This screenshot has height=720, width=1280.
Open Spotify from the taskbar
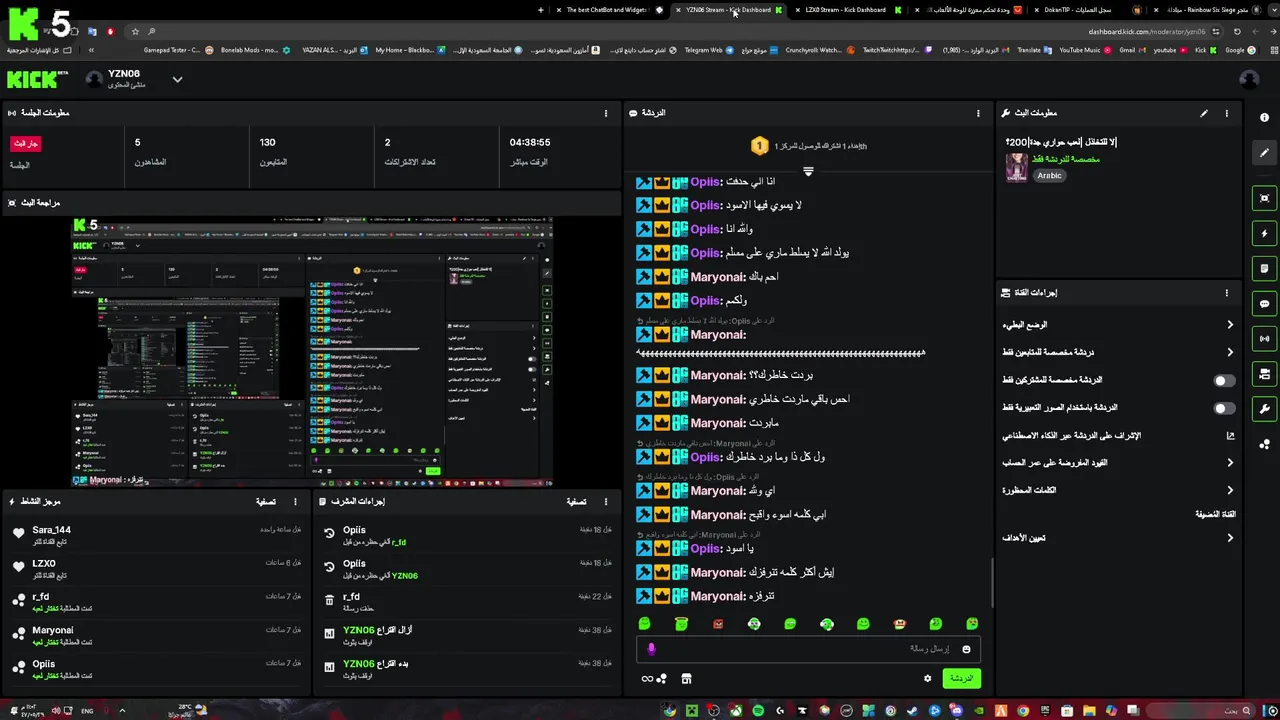(758, 711)
